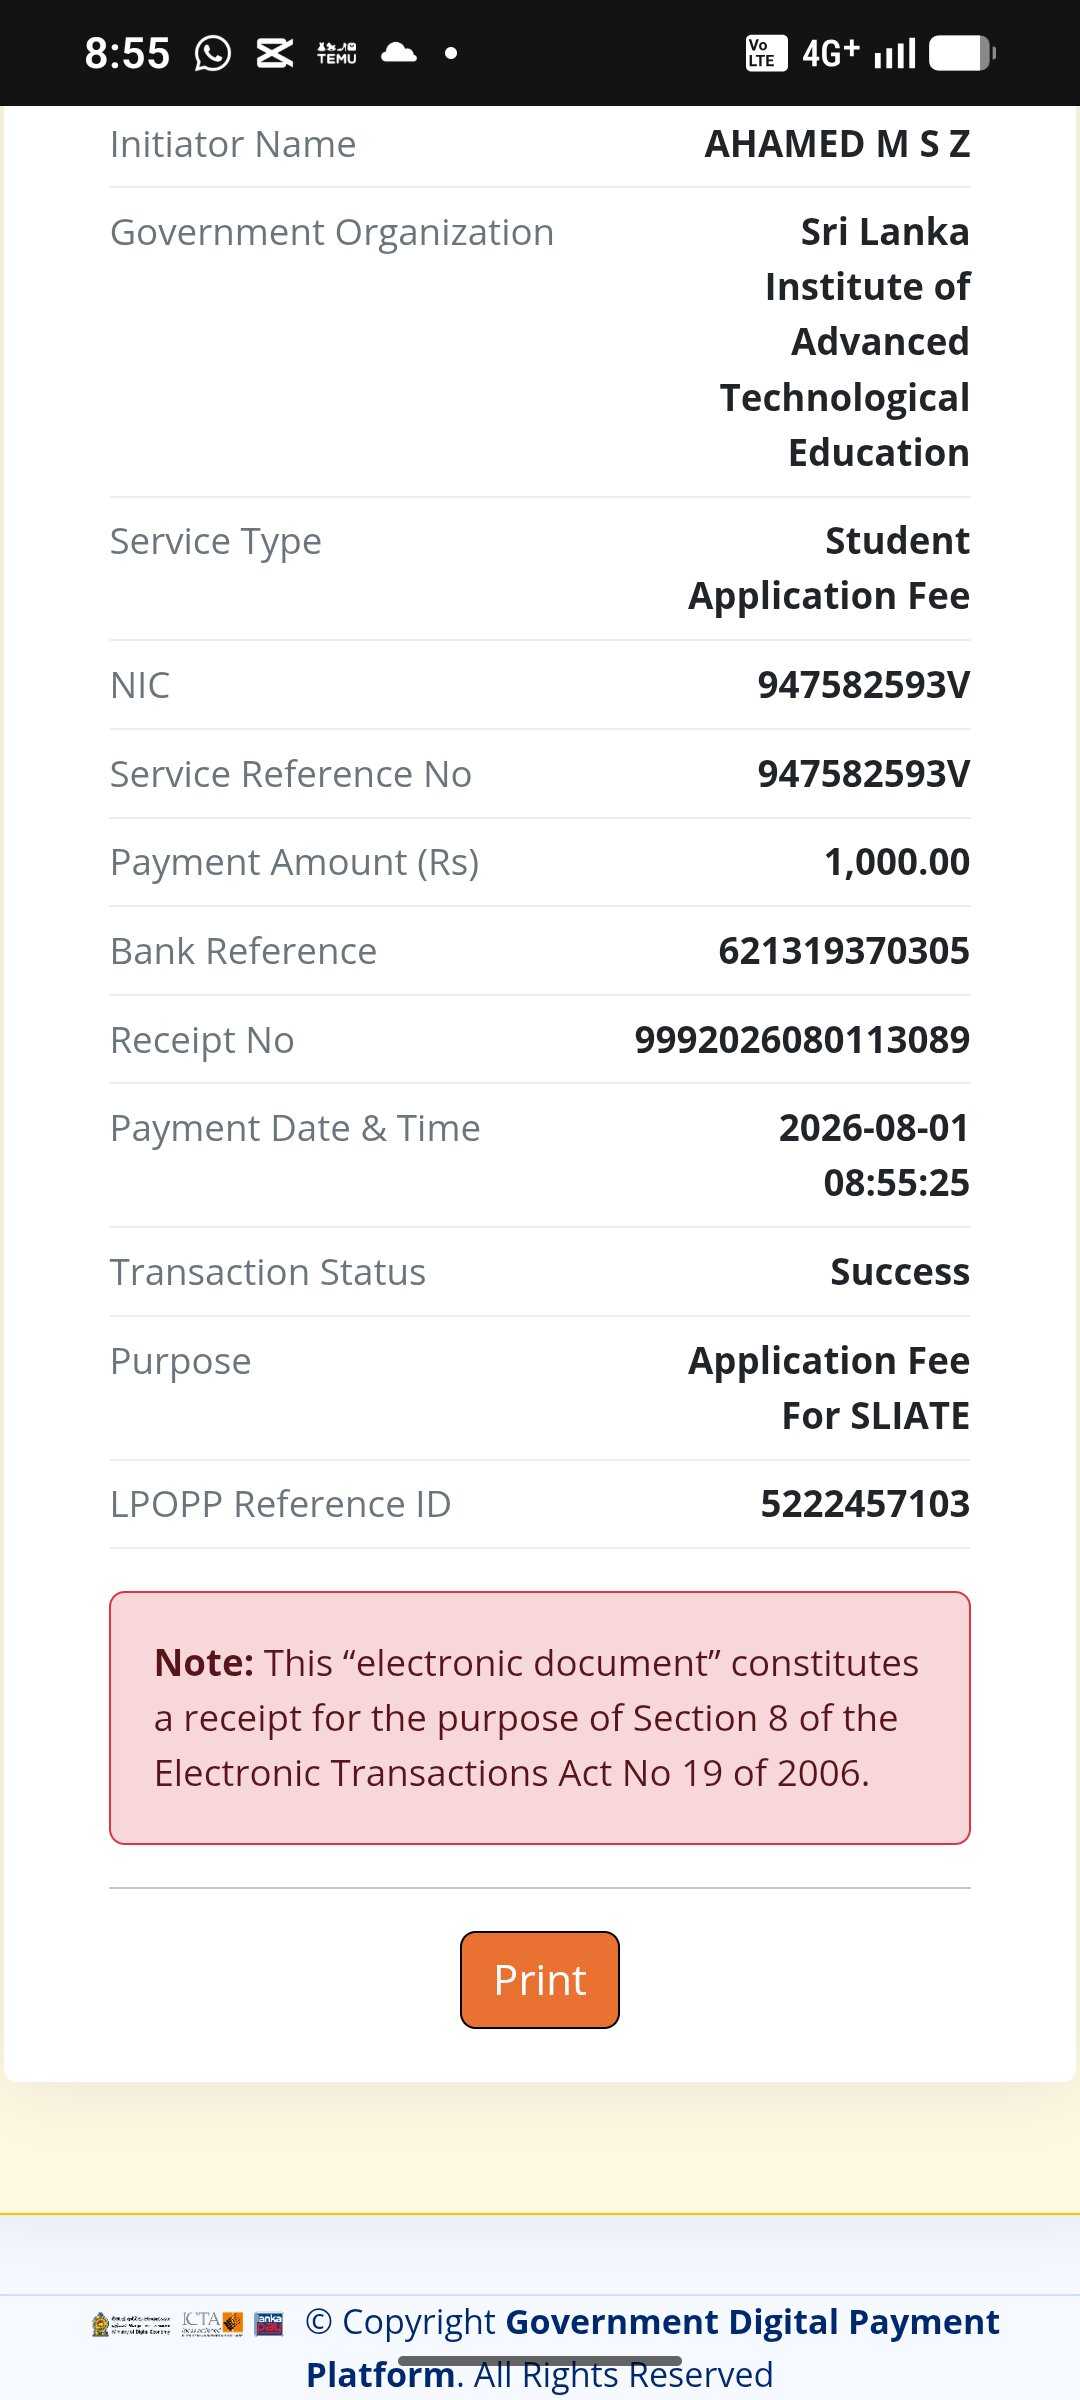Open WhatsApp notification icon in status bar
Screen dimensions: 1080x2400
point(212,53)
